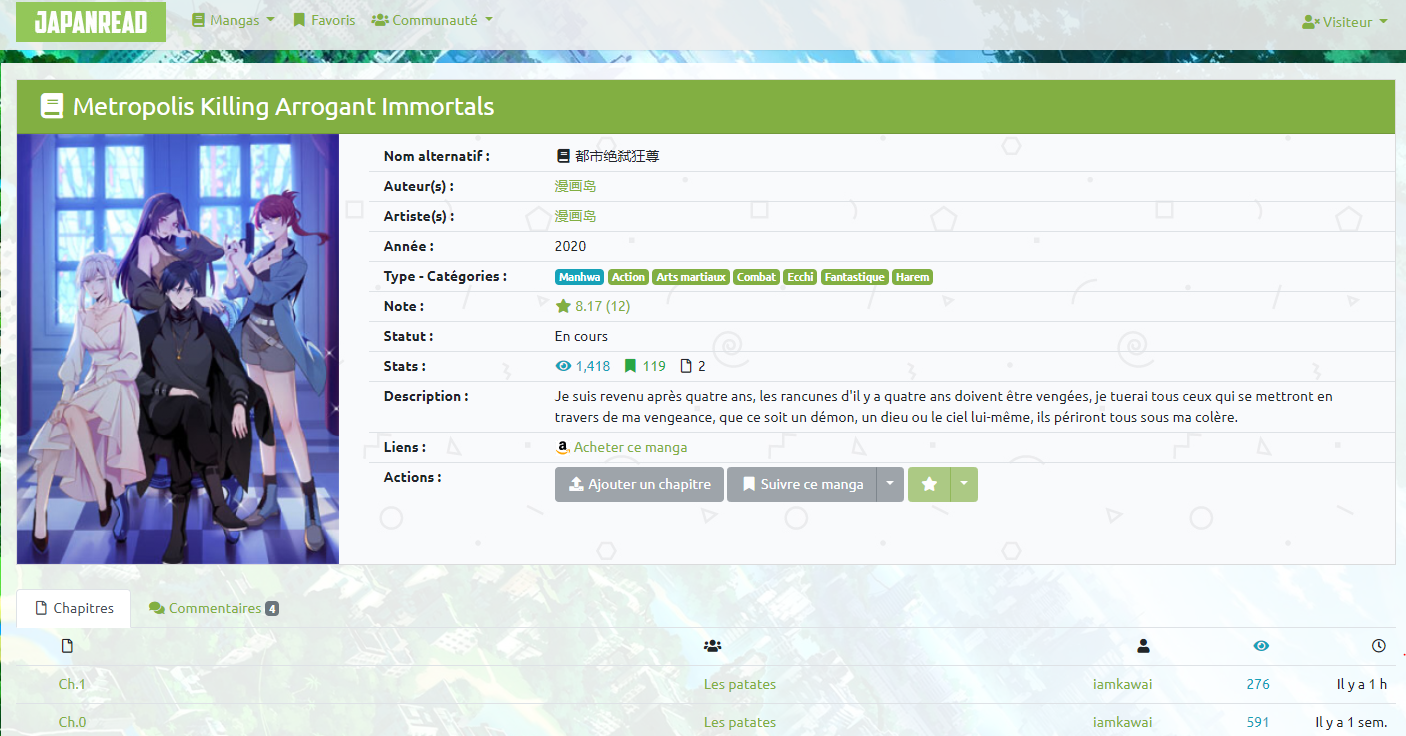Open the Favoris link in the navbar
The image size is (1406, 736).
(324, 20)
